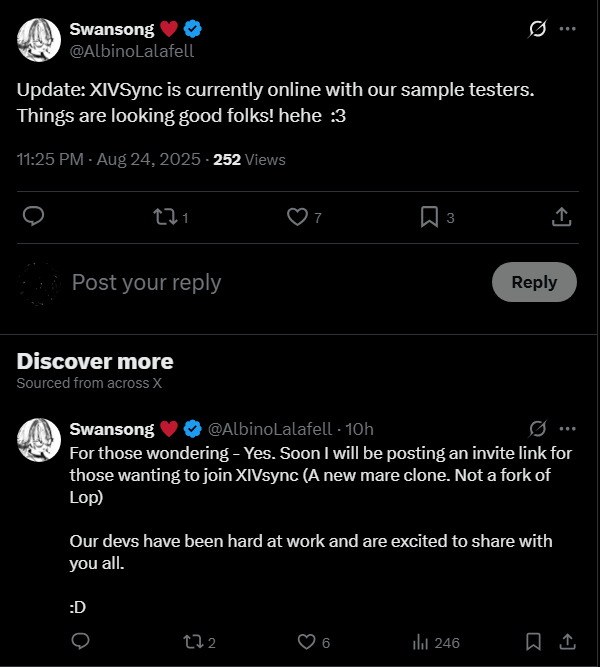Open Grok icon on the main post

[x=536, y=29]
